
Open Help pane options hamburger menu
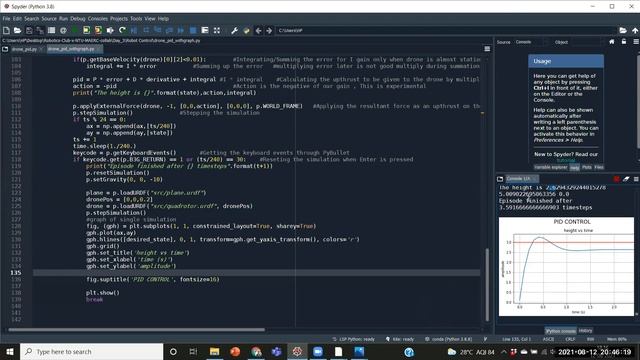tap(636, 42)
